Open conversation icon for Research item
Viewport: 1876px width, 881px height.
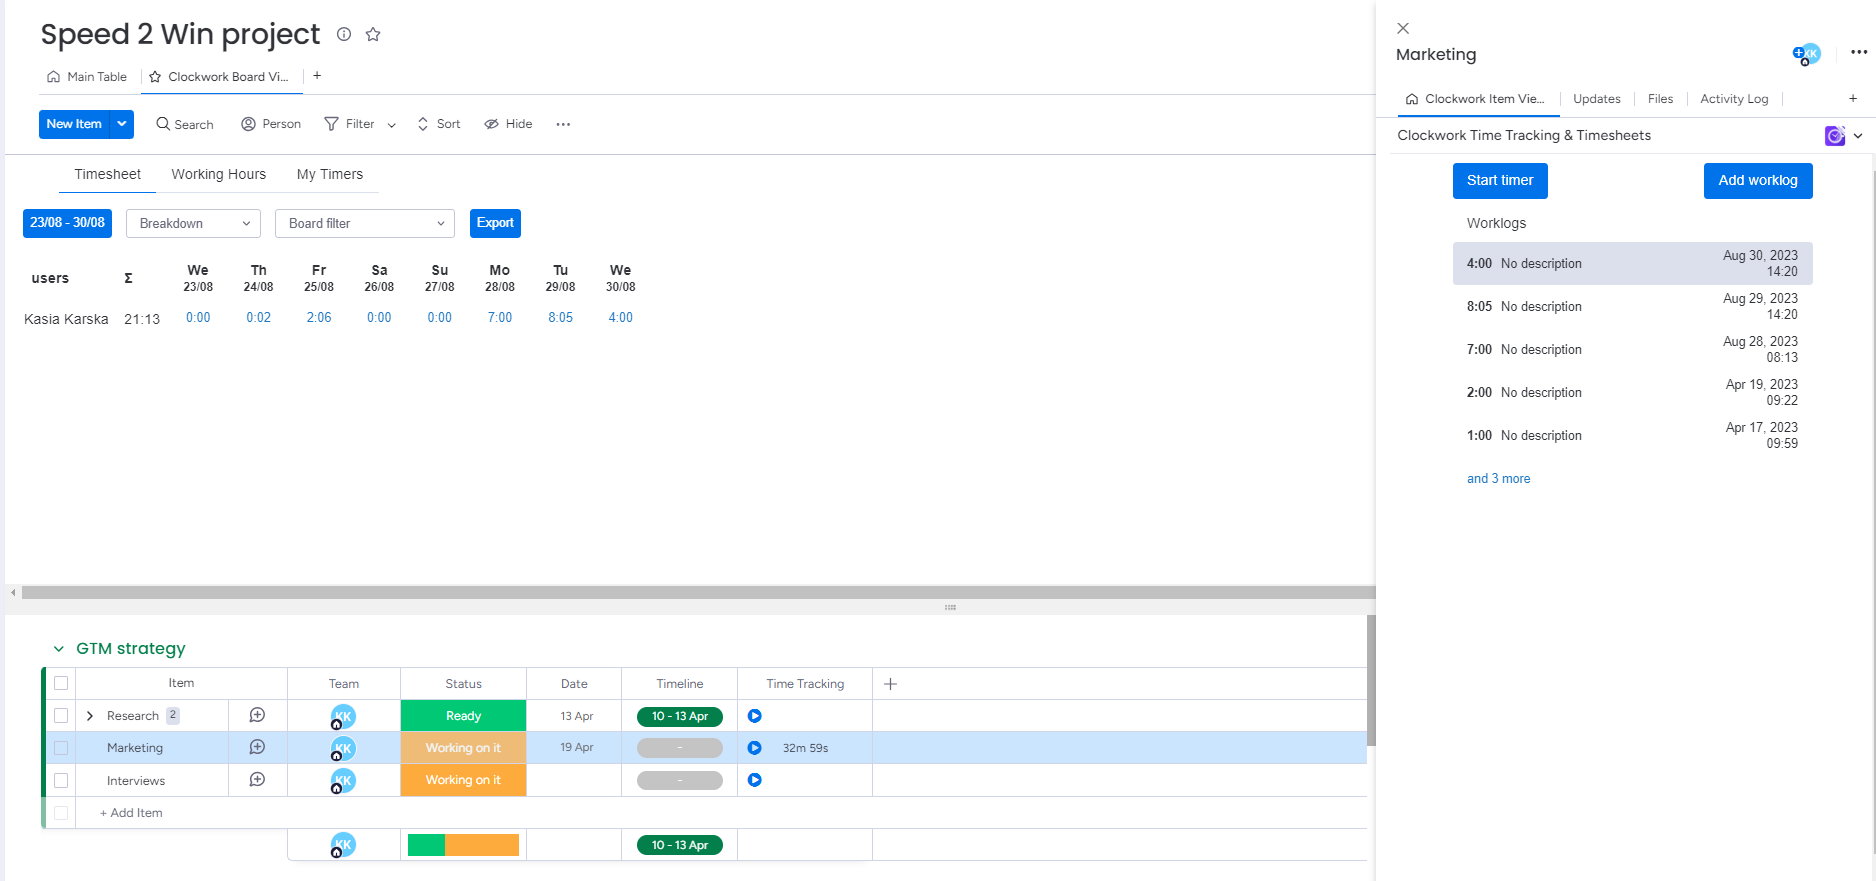click(x=257, y=715)
